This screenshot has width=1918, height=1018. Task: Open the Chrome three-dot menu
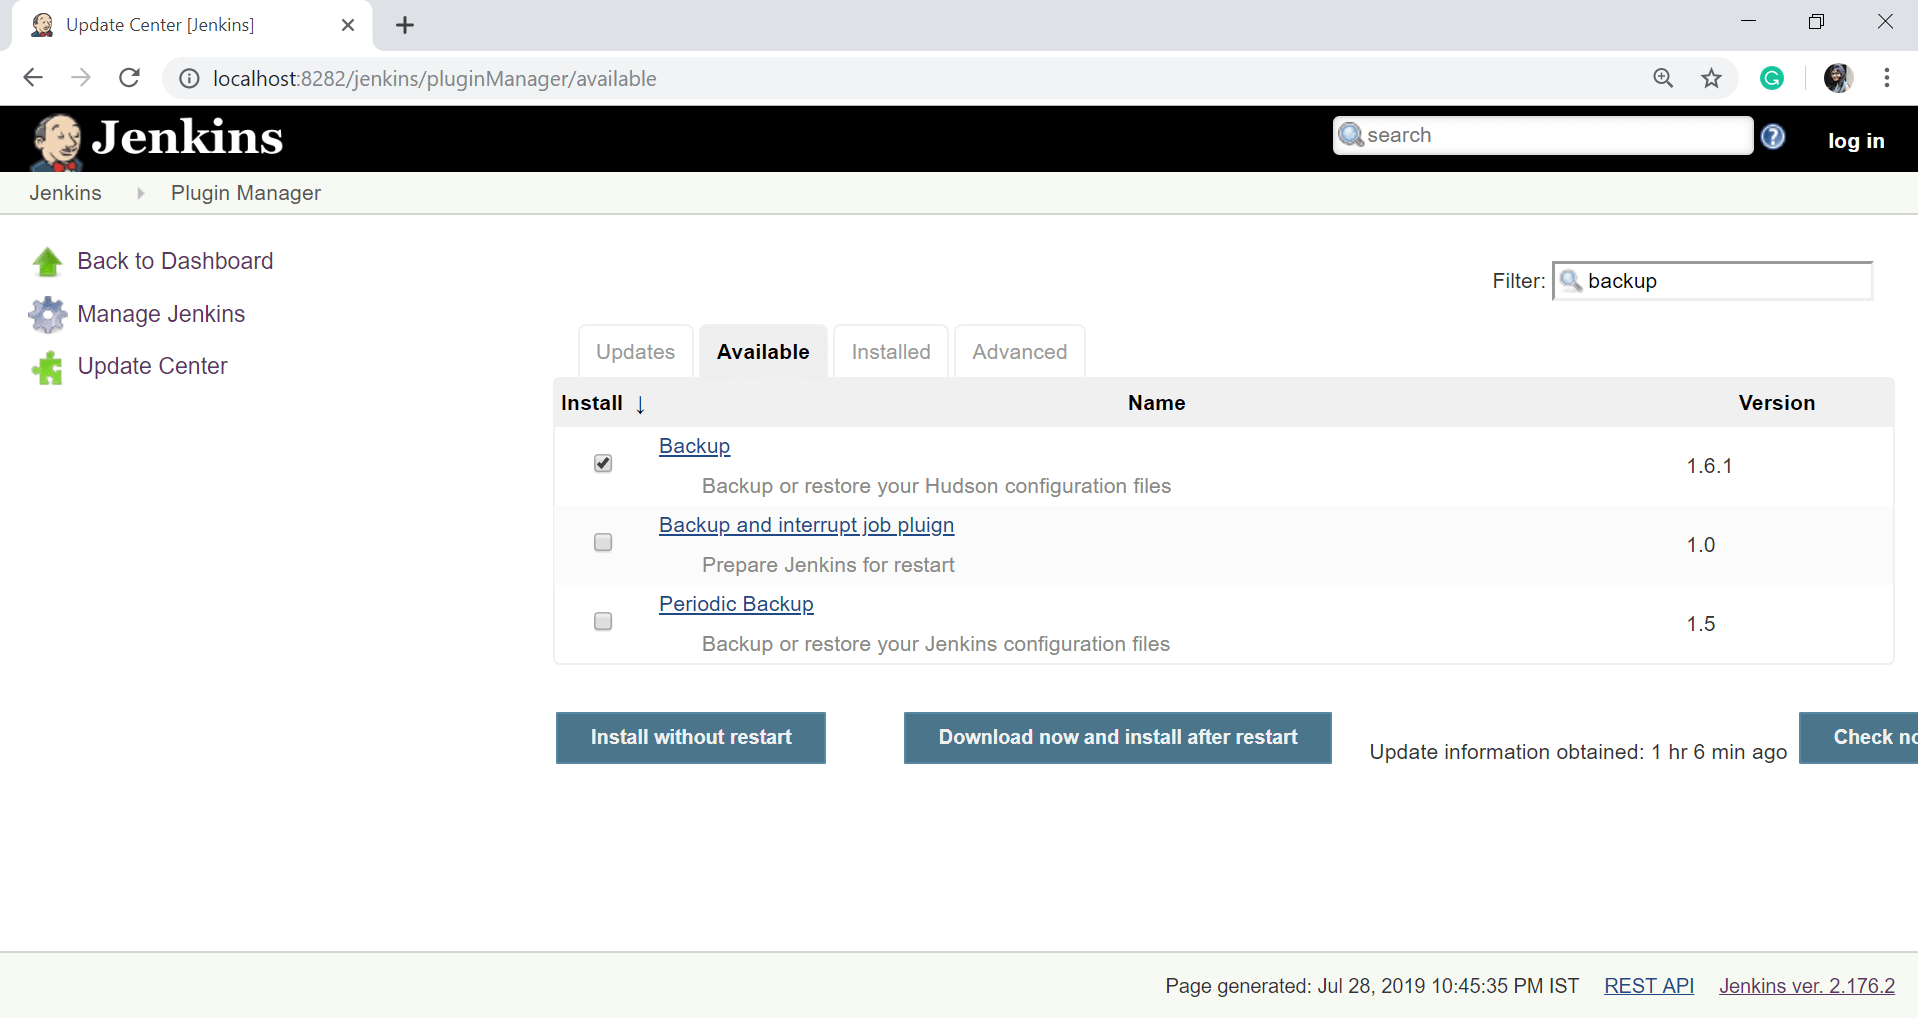[1887, 78]
